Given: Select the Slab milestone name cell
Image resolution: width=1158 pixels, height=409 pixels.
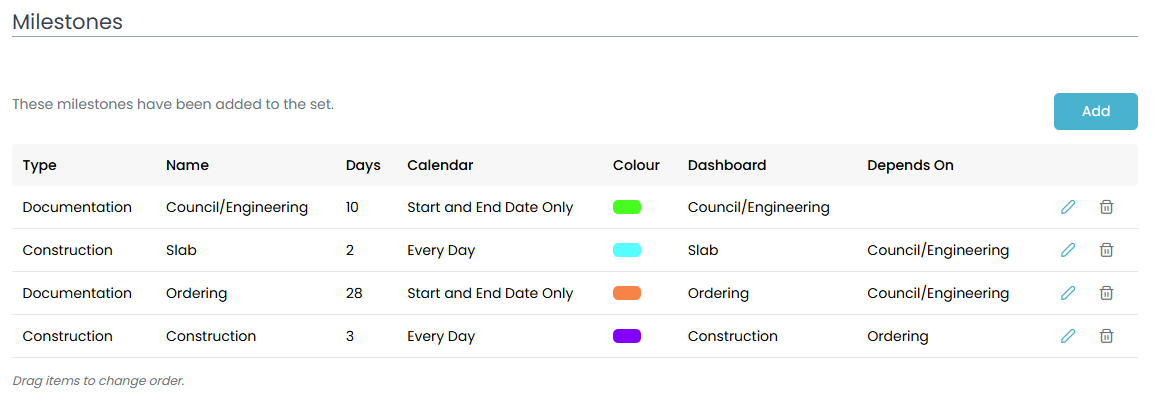Looking at the screenshot, I should click(x=182, y=250).
